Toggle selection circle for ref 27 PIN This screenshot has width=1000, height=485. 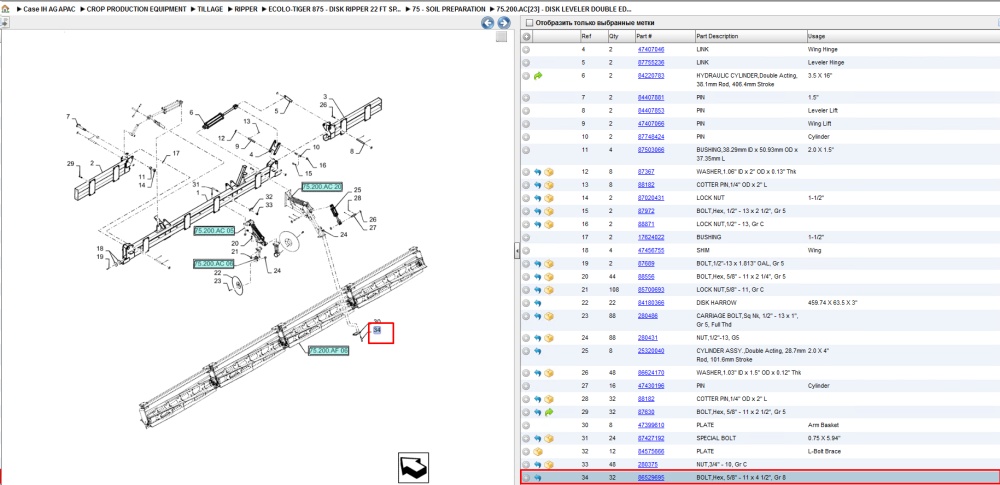point(526,386)
